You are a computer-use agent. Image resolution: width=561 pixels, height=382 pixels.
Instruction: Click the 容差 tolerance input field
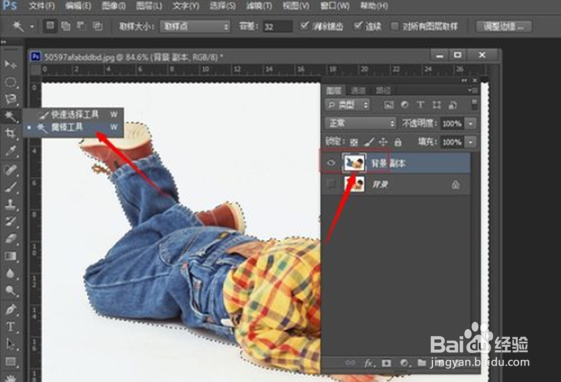coord(277,26)
